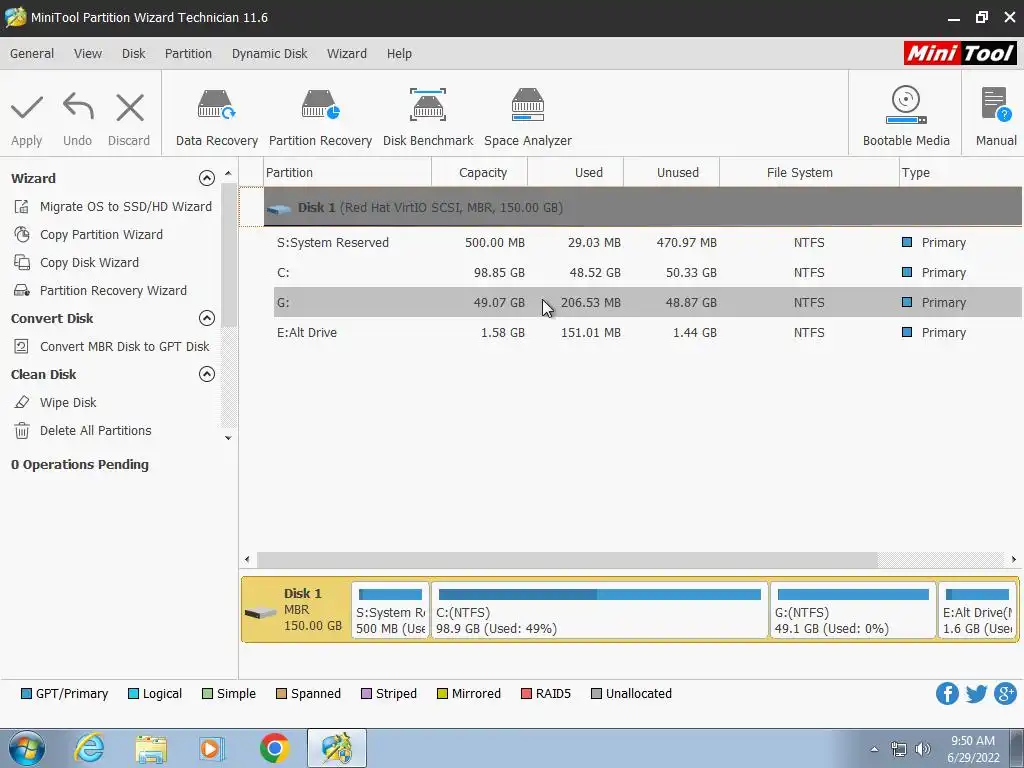Click the taskbar clock showing 9:50 AM
1024x768 pixels.
[x=973, y=749]
